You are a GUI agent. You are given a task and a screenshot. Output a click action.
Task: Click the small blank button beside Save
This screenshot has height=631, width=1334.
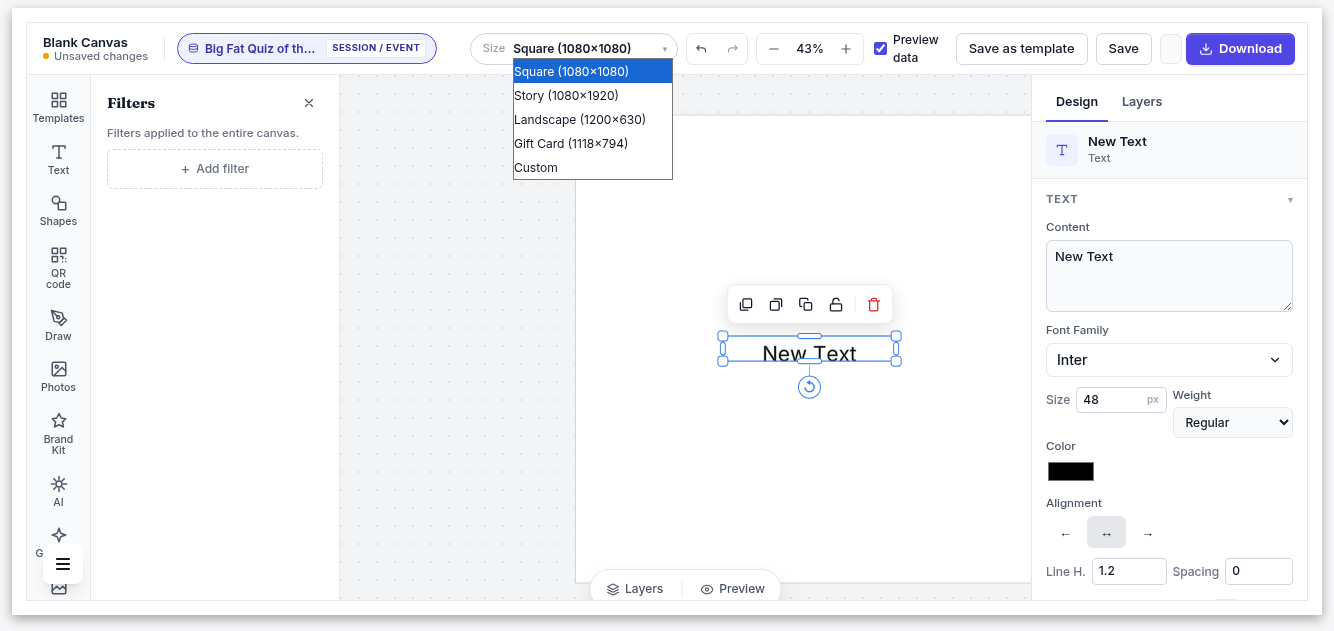[1170, 49]
